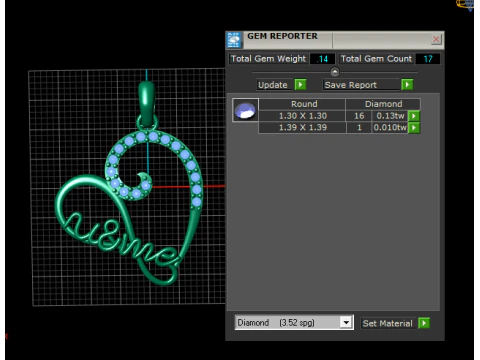Image resolution: width=480 pixels, height=360 pixels.
Task: Click the Round column header
Action: (302, 104)
